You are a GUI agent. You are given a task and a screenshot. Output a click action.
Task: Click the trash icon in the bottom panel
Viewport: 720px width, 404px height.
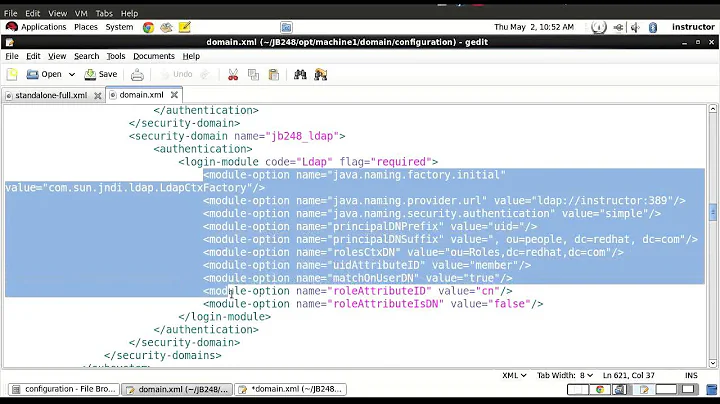[x=712, y=390]
